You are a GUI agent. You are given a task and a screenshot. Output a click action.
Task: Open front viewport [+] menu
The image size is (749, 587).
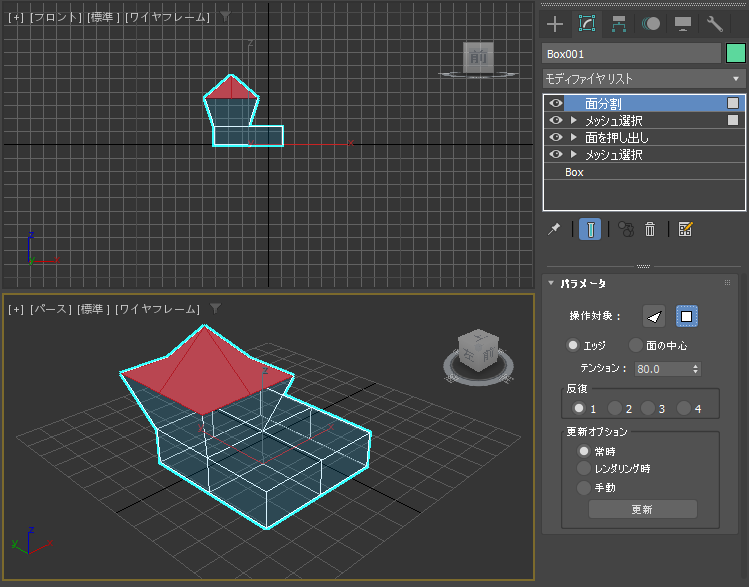pyautogui.click(x=16, y=17)
